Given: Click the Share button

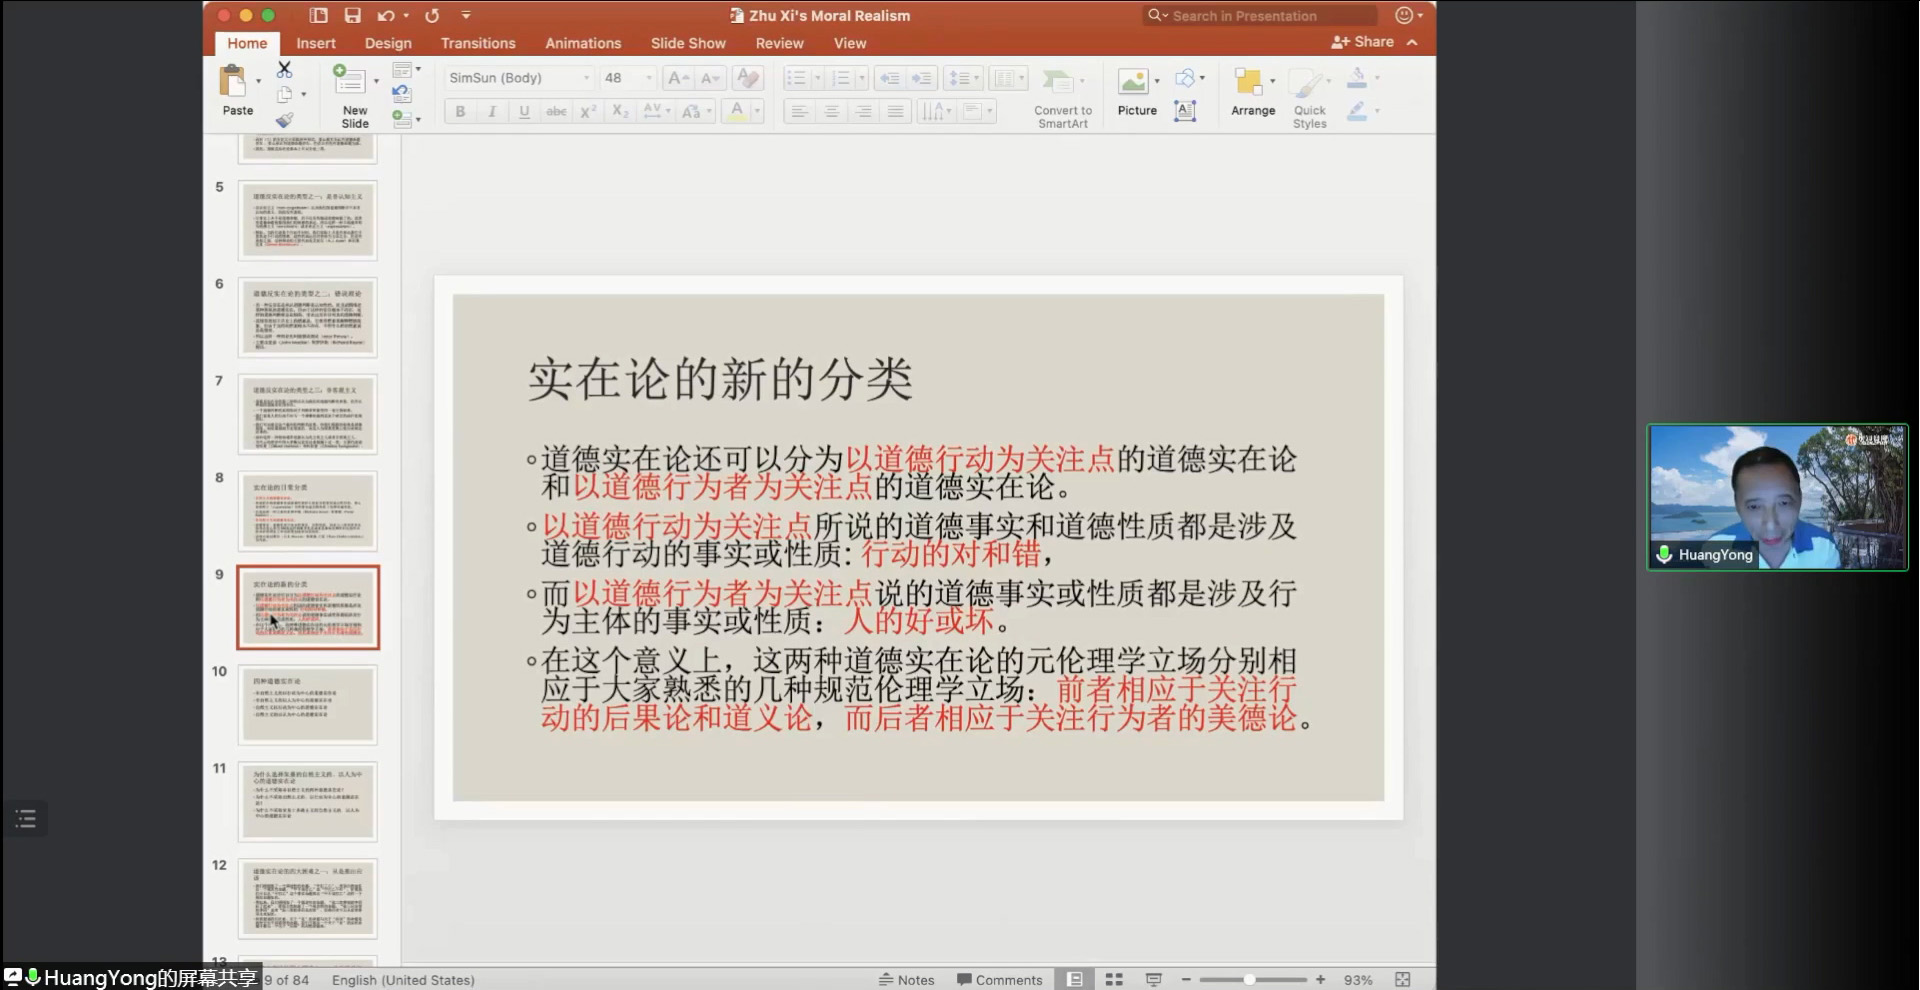Looking at the screenshot, I should coord(1363,42).
